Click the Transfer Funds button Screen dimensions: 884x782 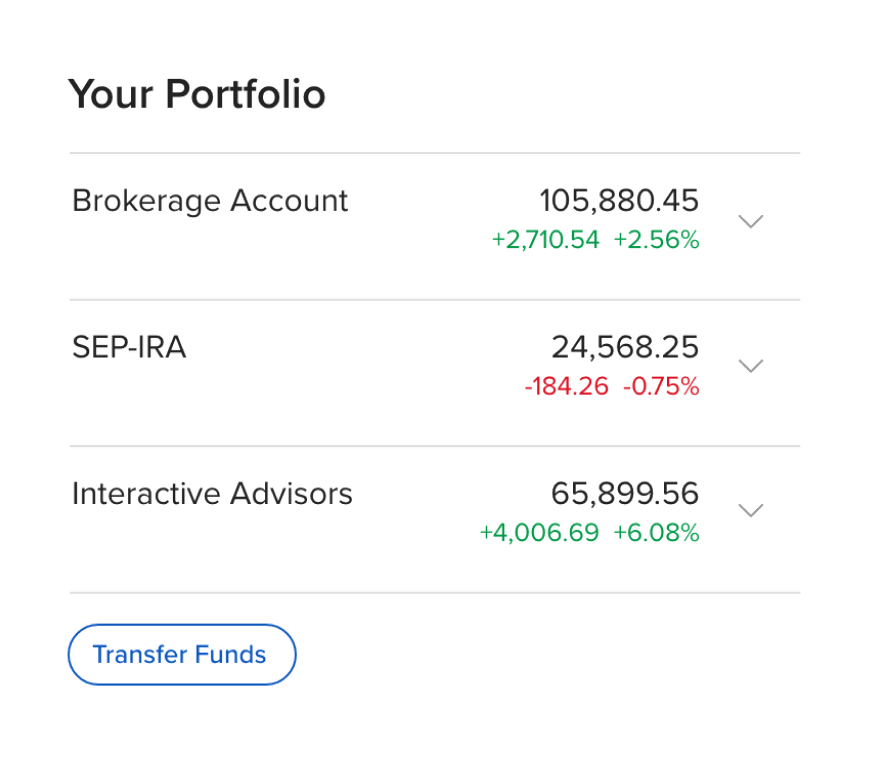coord(181,654)
